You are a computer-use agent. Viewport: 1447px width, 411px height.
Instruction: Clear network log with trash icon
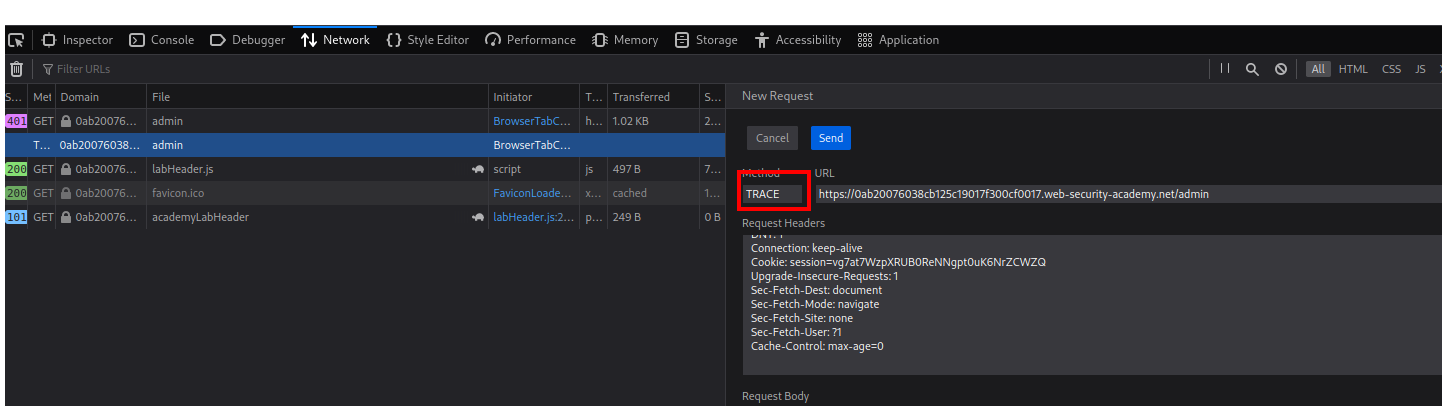point(16,69)
